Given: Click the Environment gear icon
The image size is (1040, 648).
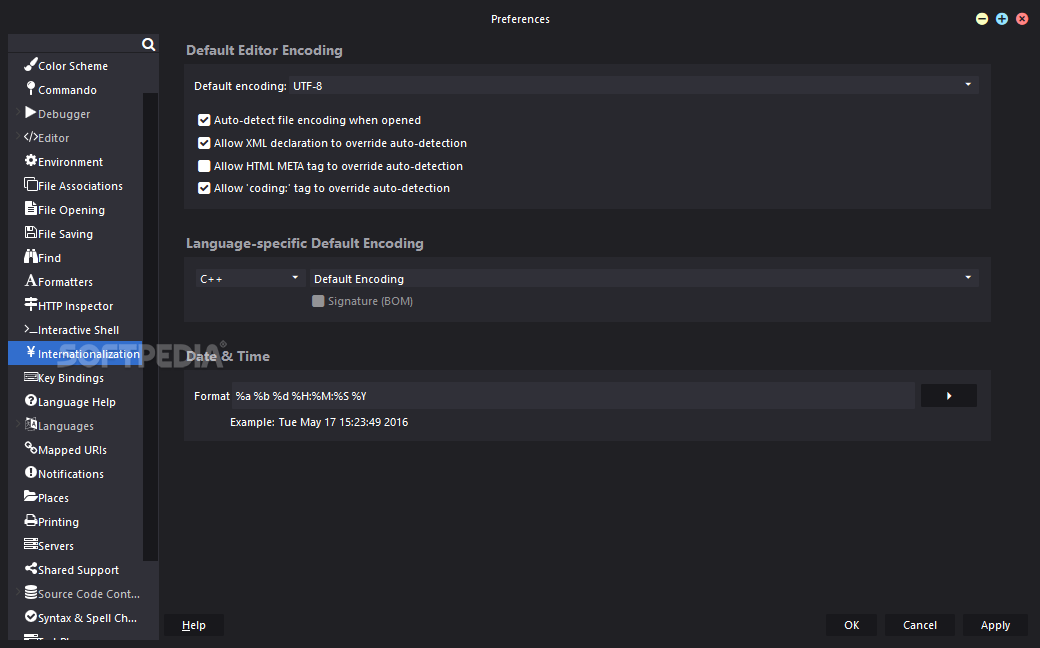Looking at the screenshot, I should tap(31, 161).
